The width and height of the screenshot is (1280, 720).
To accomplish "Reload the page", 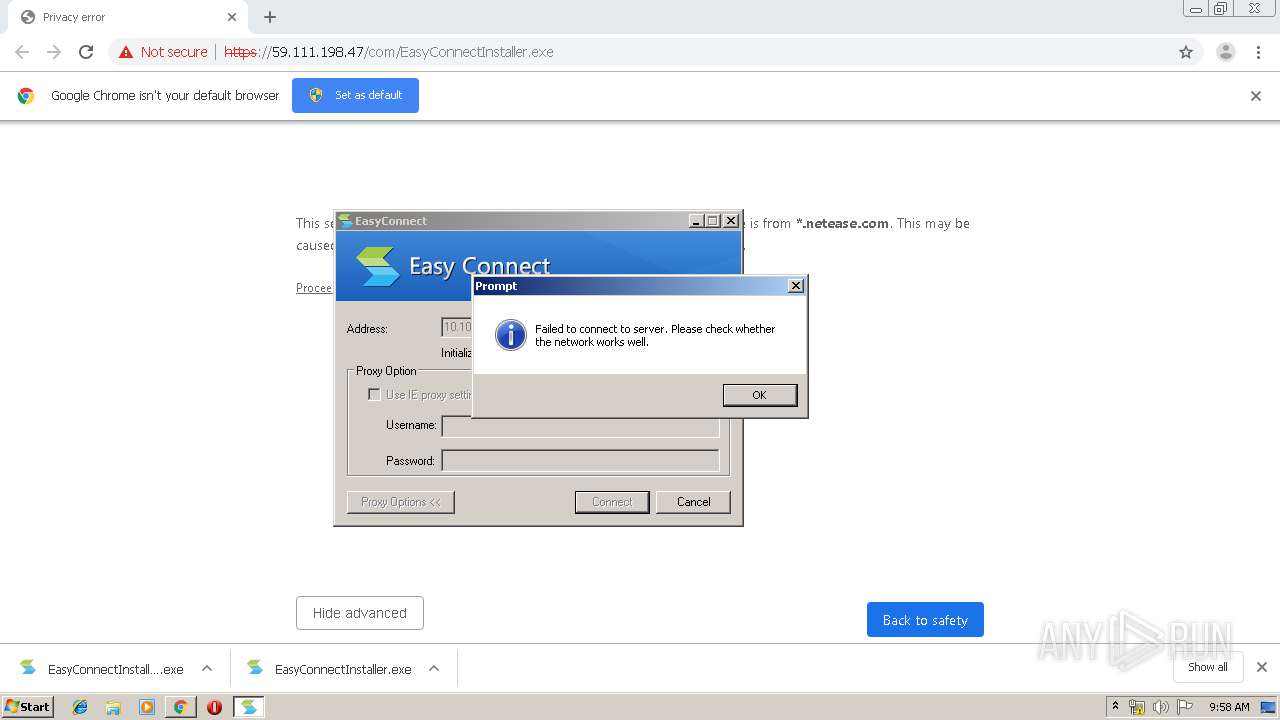I will pos(86,52).
